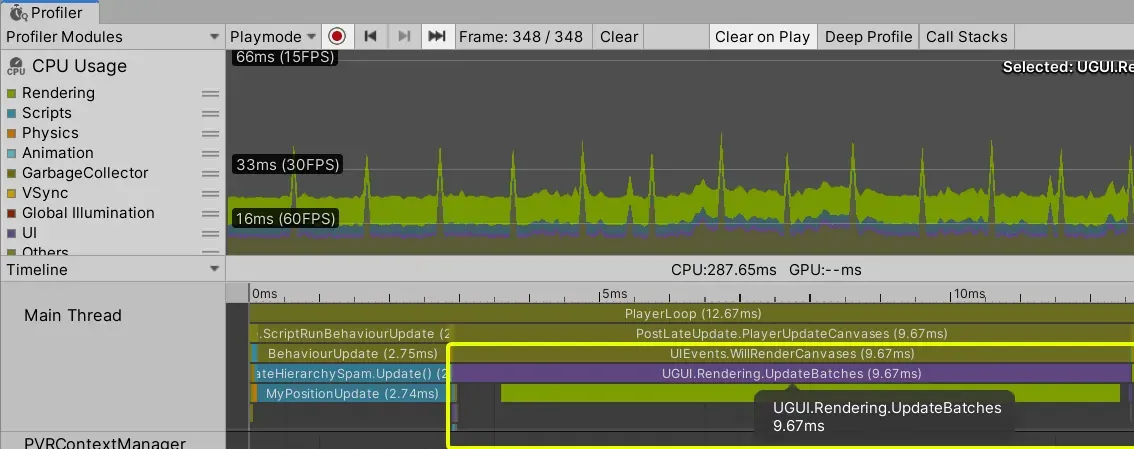Select the HierarchySpam.Update() sample bar
Screen dimensions: 1134x449
pos(353,373)
